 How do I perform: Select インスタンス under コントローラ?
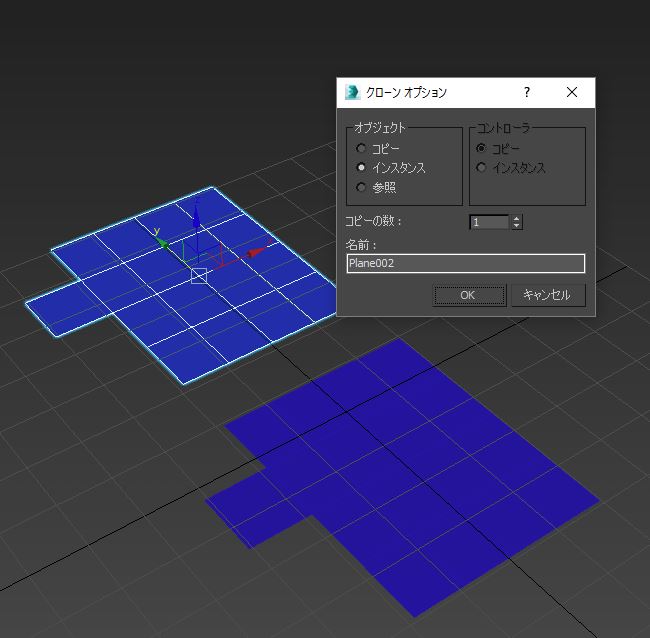(x=482, y=168)
